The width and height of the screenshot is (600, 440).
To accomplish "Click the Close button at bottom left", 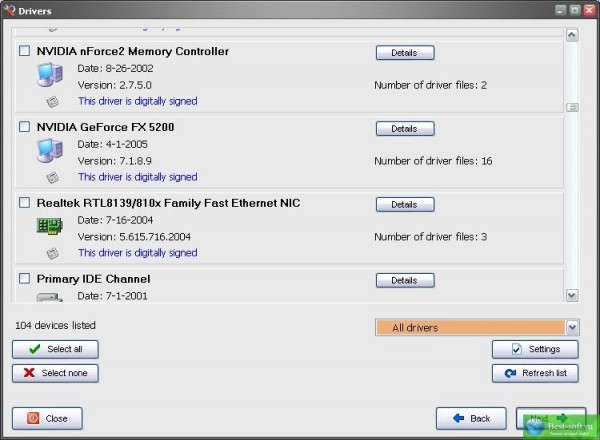I will pos(47,419).
